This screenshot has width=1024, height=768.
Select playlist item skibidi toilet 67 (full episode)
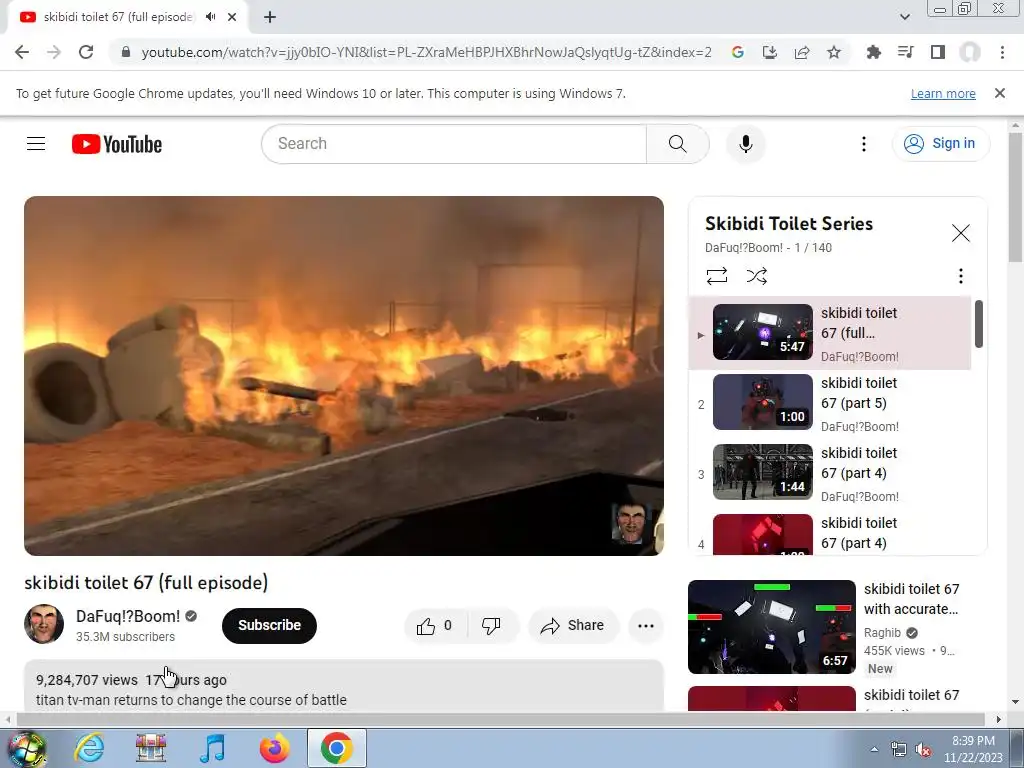point(830,332)
